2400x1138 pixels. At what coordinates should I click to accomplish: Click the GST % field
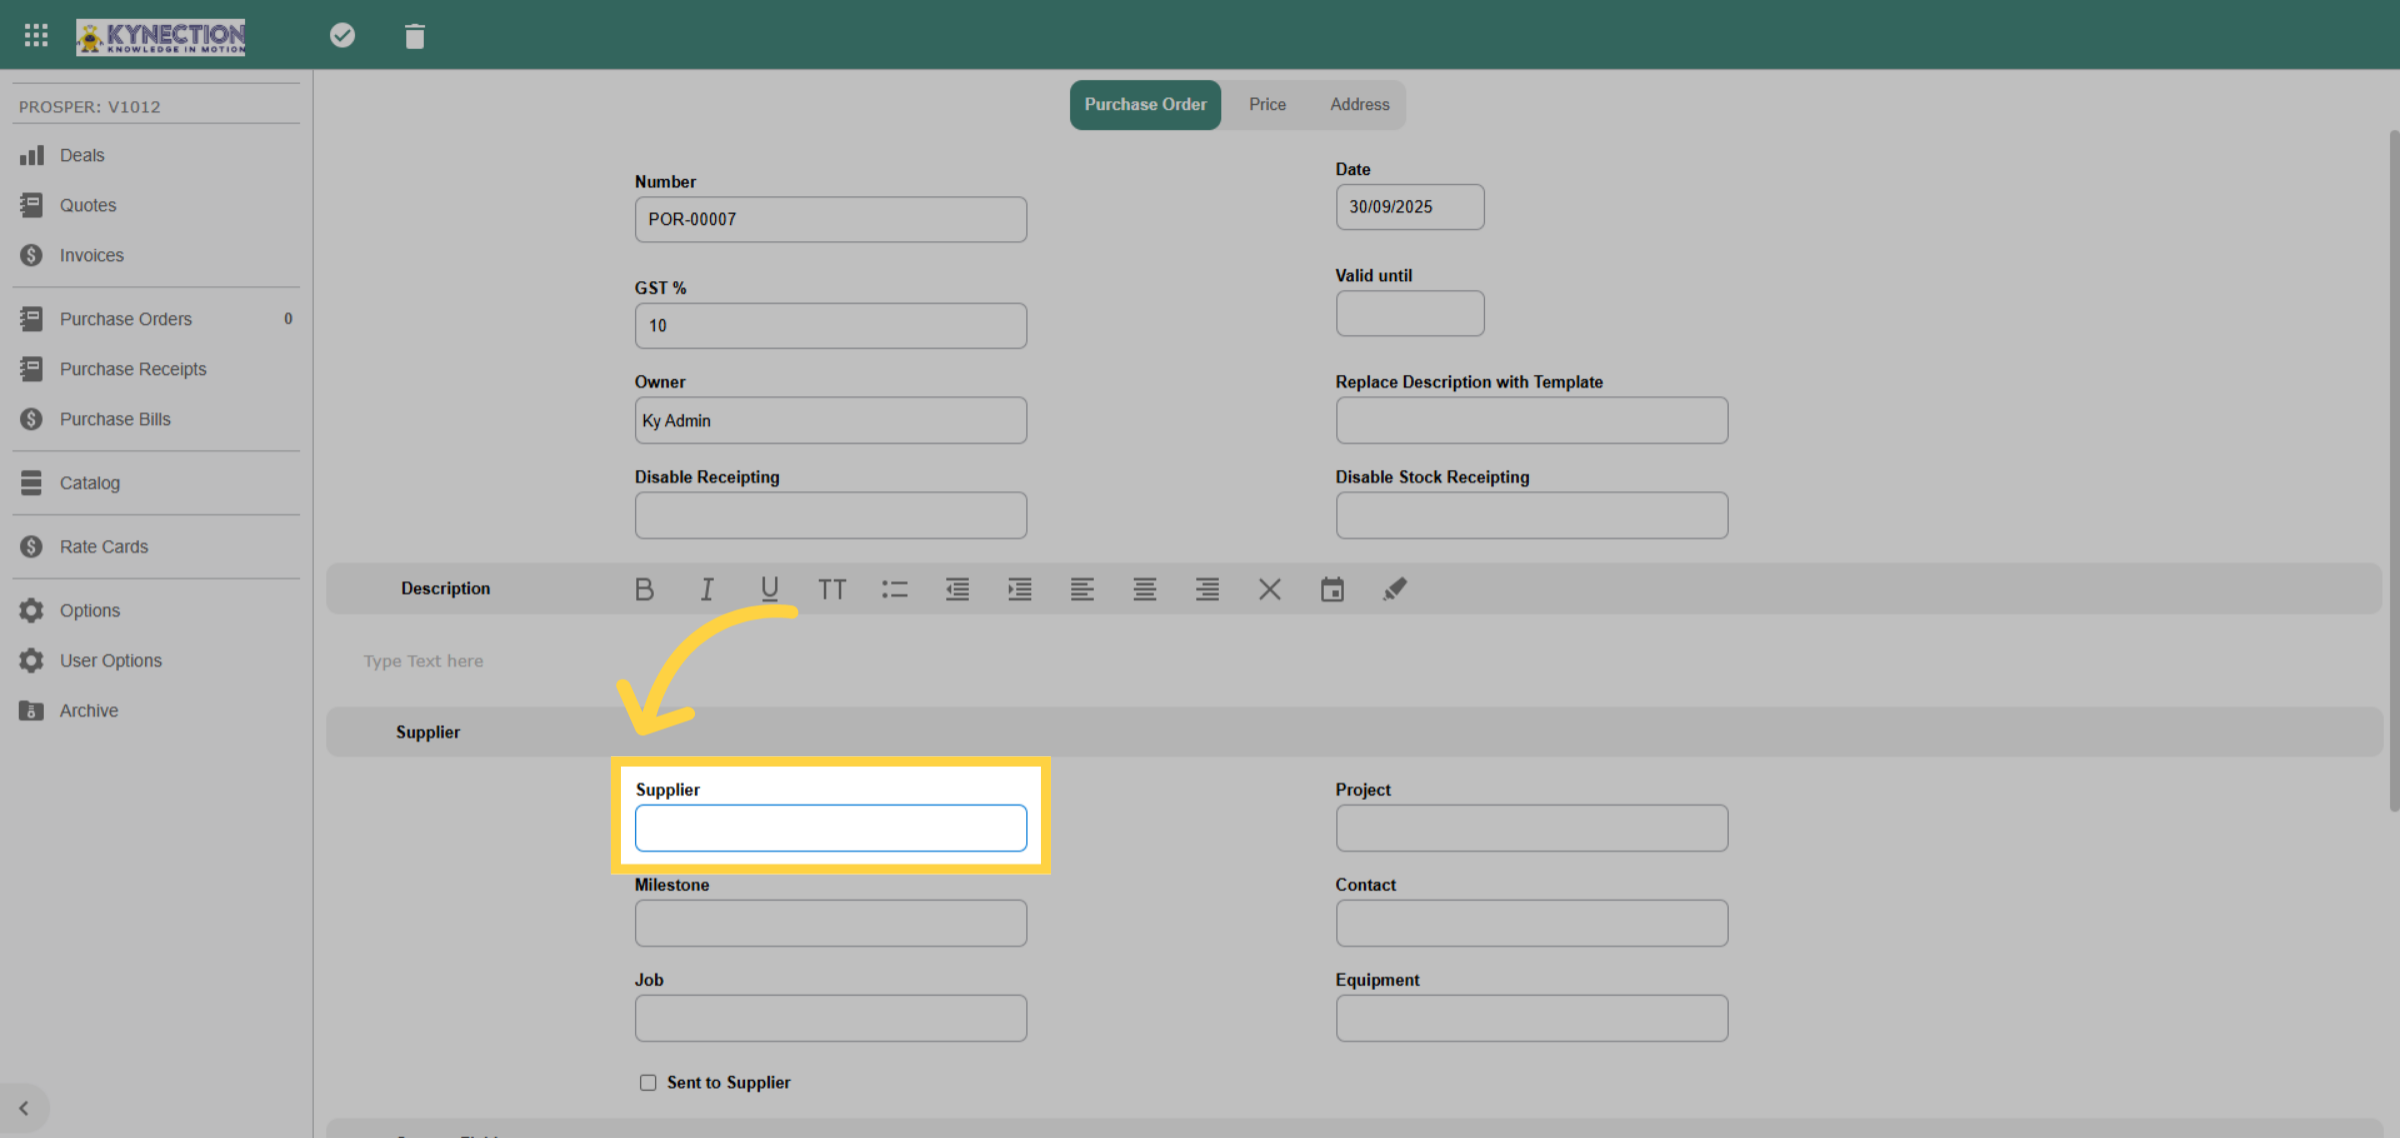point(830,326)
